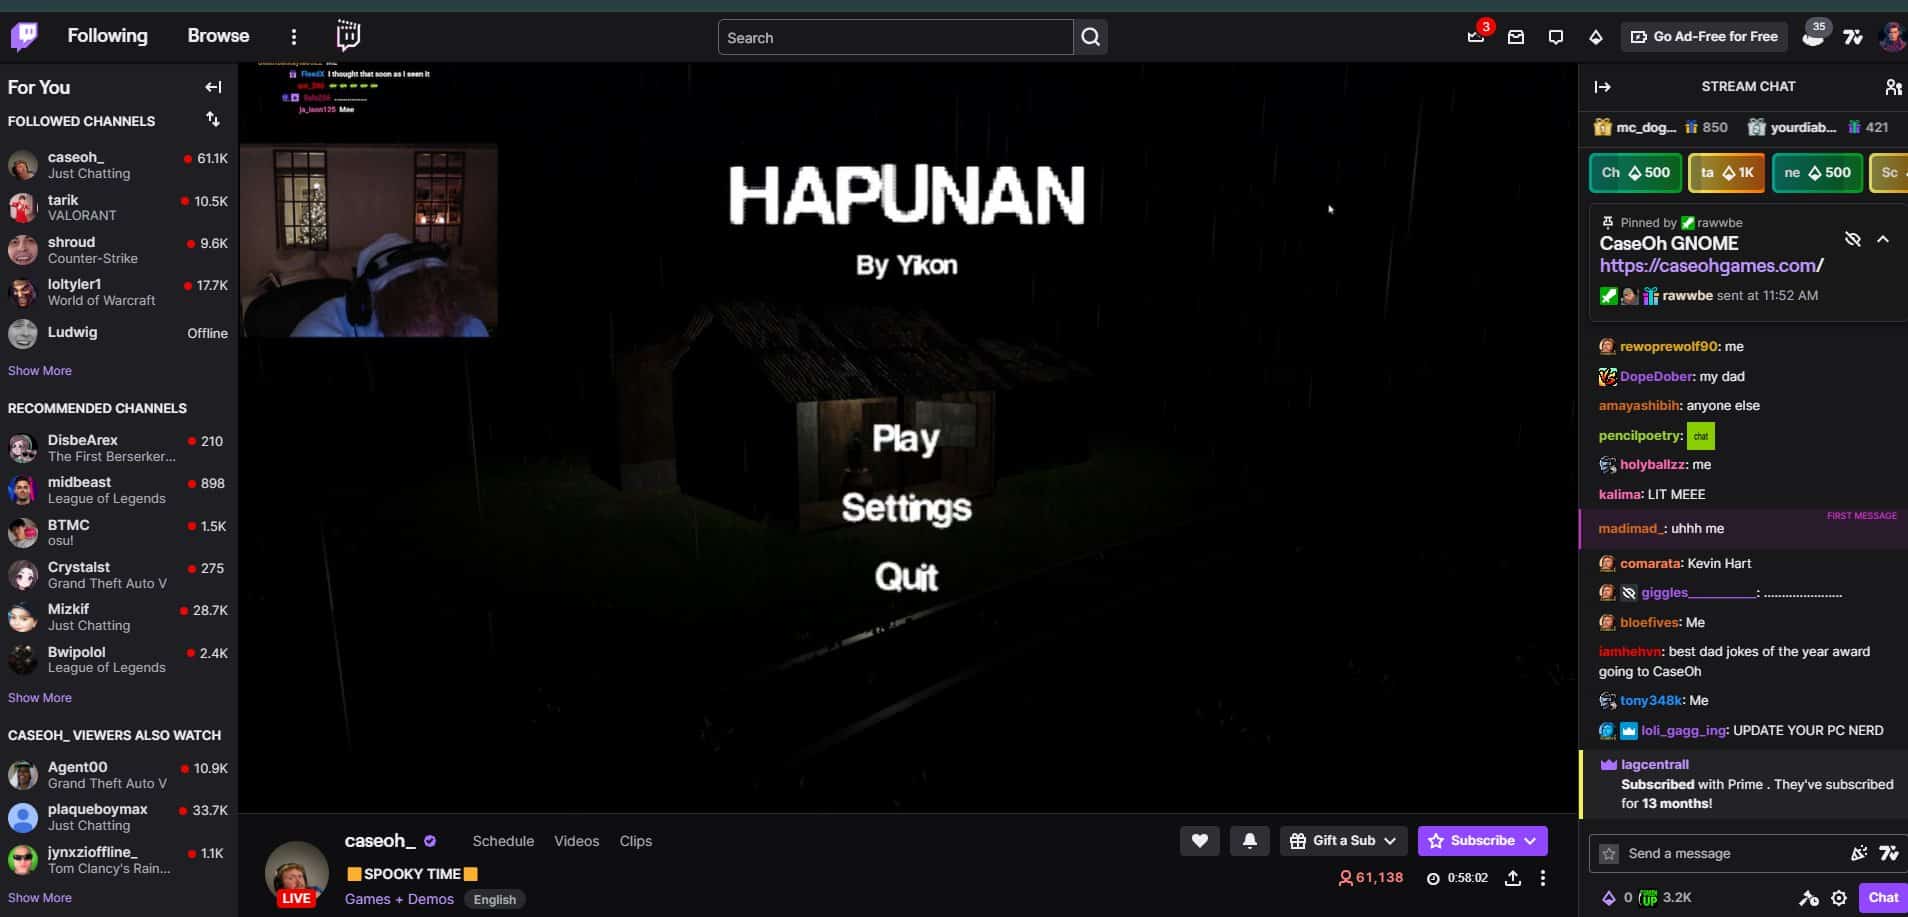
Task: Click the search magnifier button
Action: pyautogui.click(x=1090, y=37)
